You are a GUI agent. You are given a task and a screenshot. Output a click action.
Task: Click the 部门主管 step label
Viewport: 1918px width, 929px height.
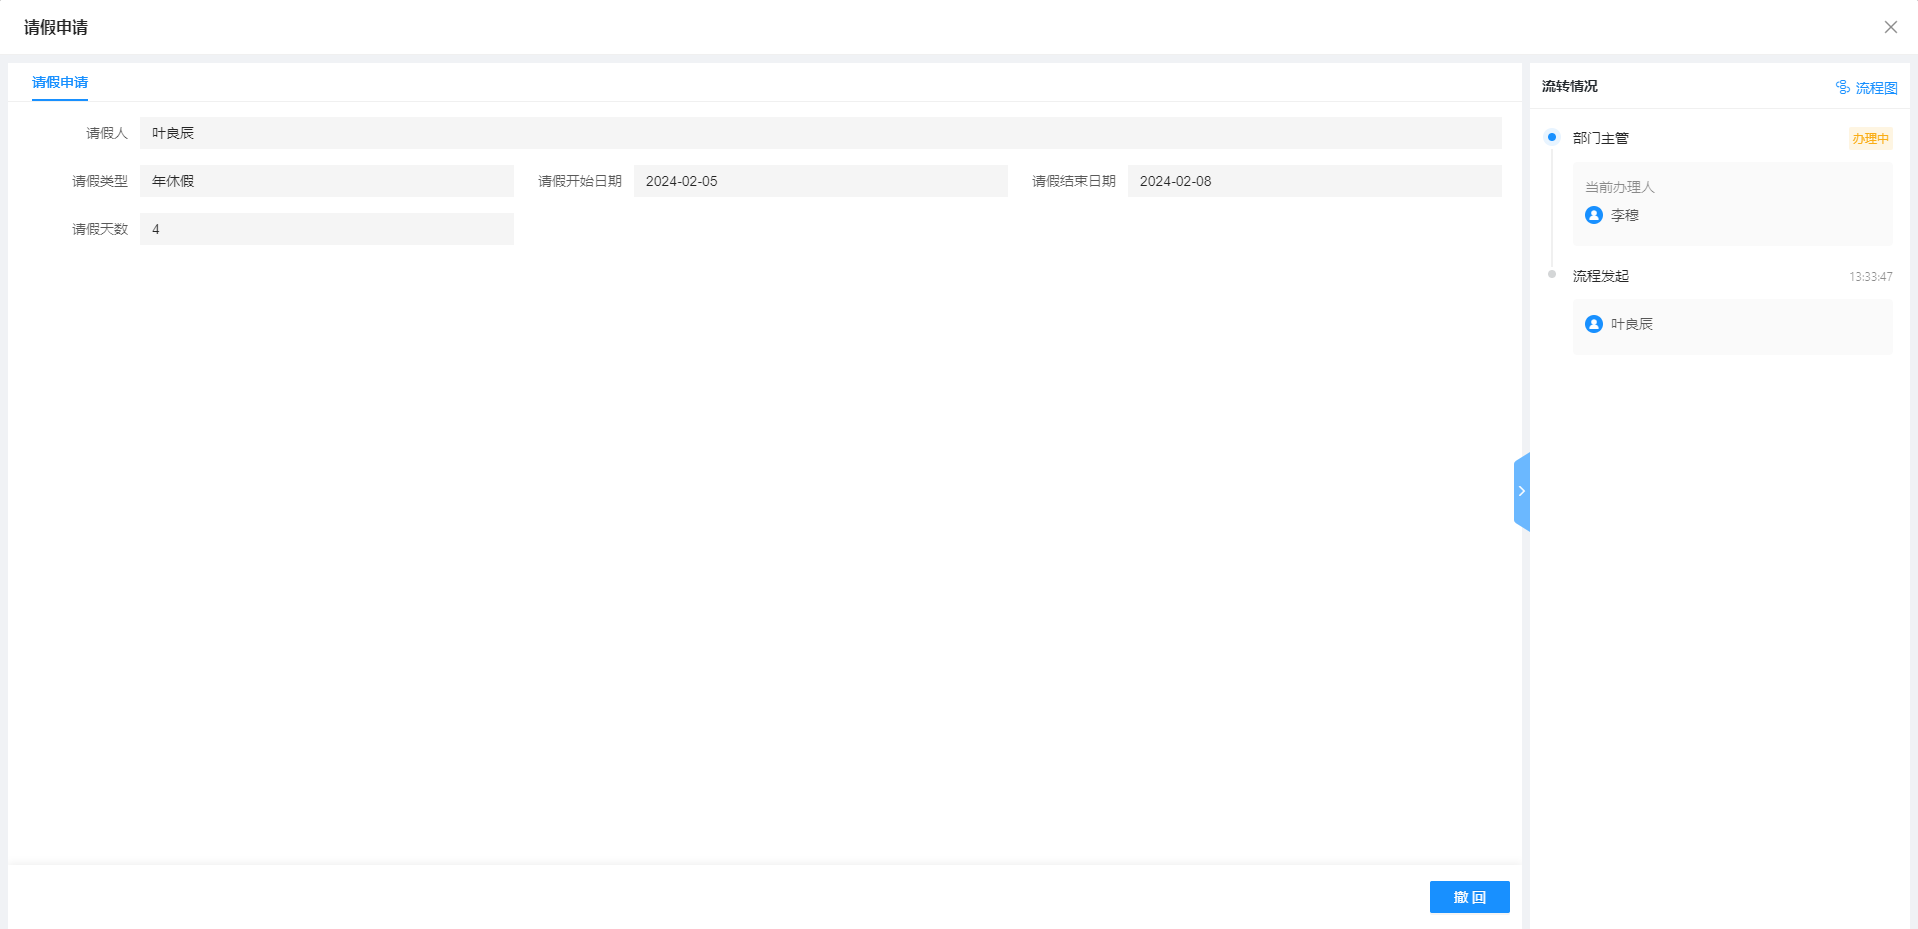1600,138
